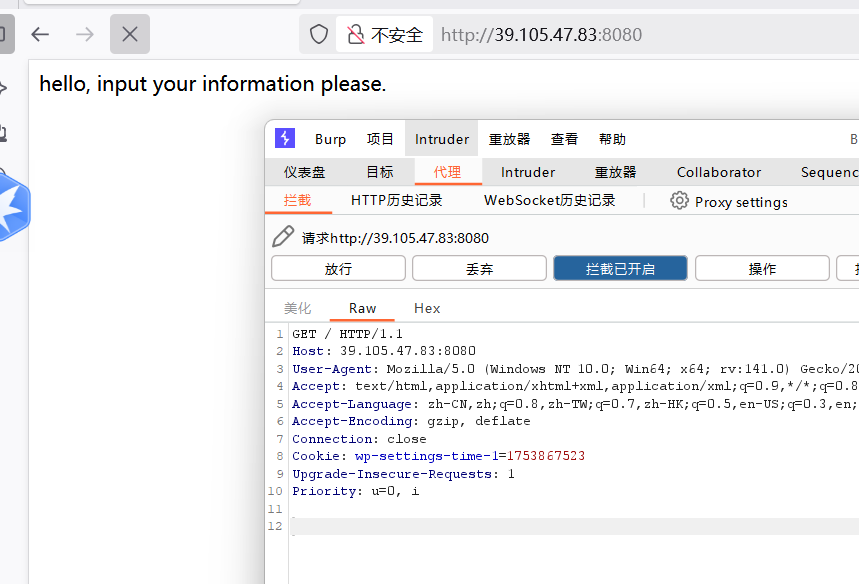
Task: Open the Burp menu
Action: pyautogui.click(x=330, y=139)
